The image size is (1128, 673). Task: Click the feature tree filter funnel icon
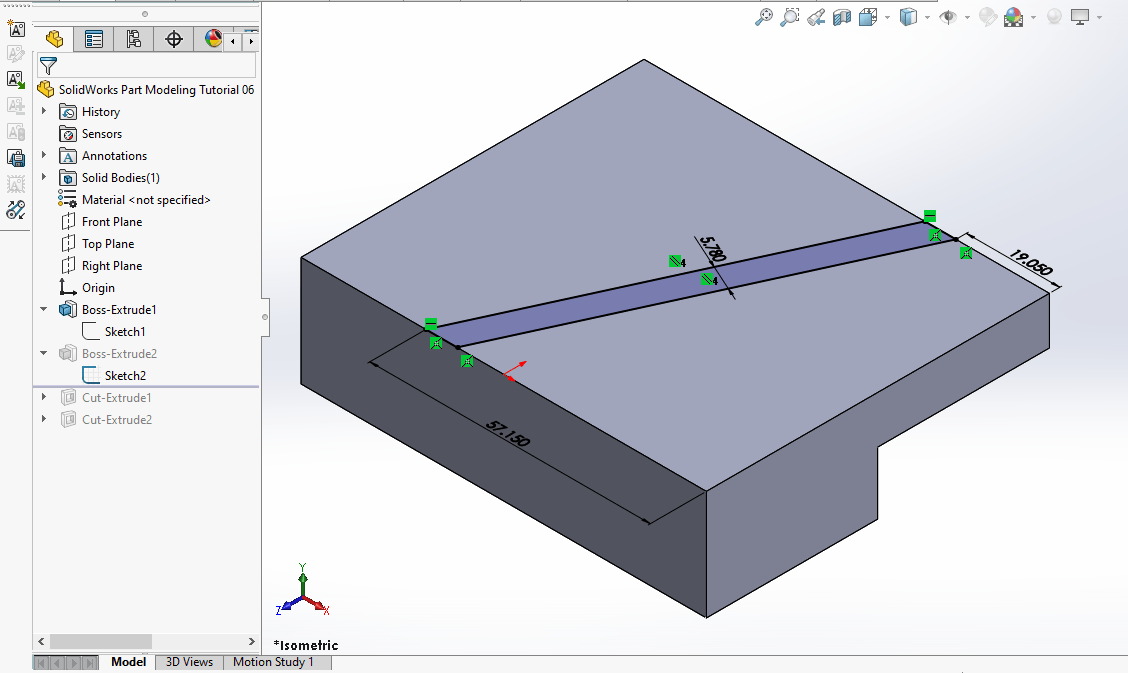point(48,66)
